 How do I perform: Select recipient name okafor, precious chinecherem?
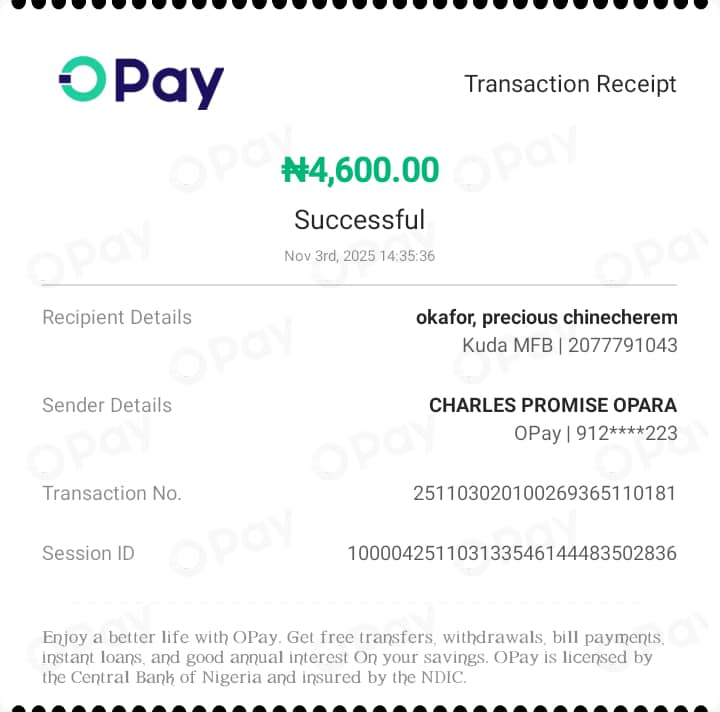click(546, 317)
